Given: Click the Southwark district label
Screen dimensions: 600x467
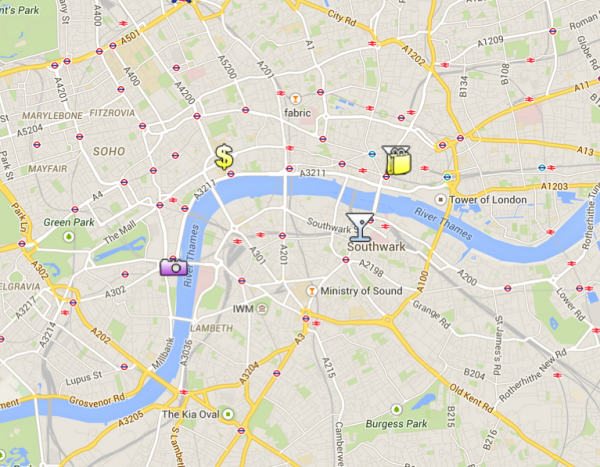Looking at the screenshot, I should [x=376, y=247].
